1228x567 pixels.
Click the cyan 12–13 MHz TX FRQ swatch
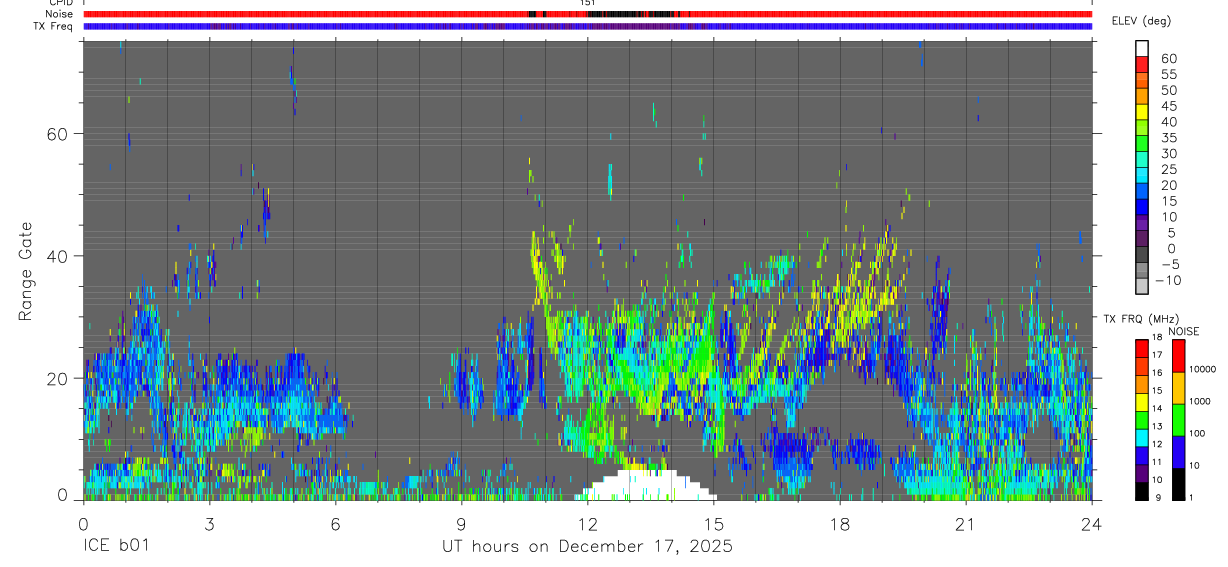coord(1142,438)
